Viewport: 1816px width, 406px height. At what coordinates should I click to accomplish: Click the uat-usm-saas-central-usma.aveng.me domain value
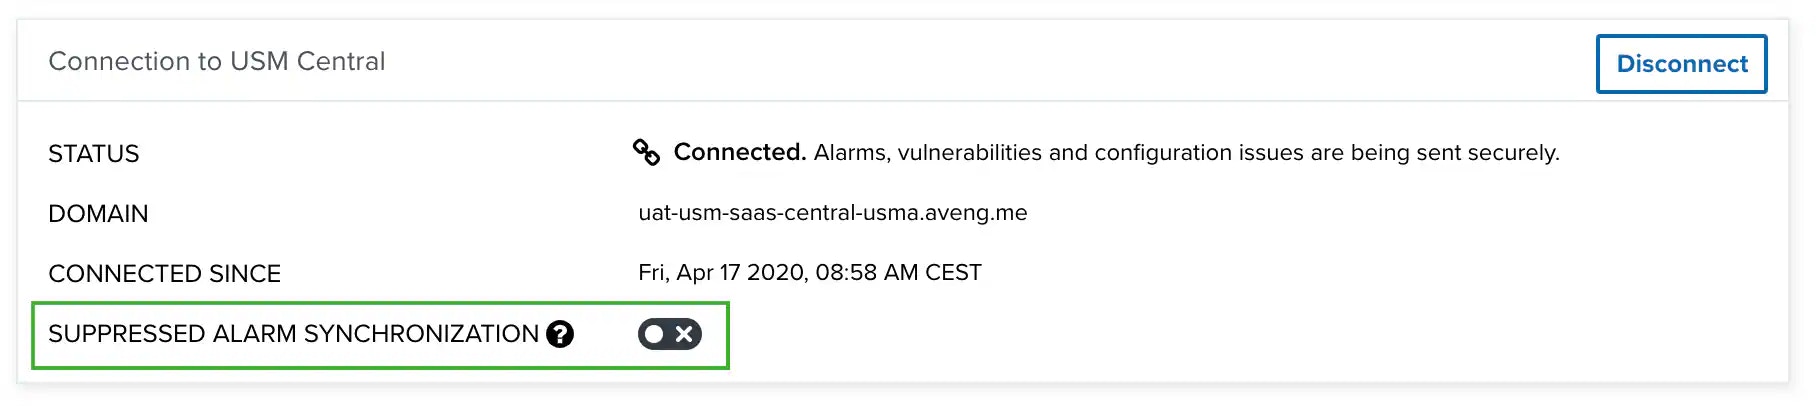tap(833, 213)
